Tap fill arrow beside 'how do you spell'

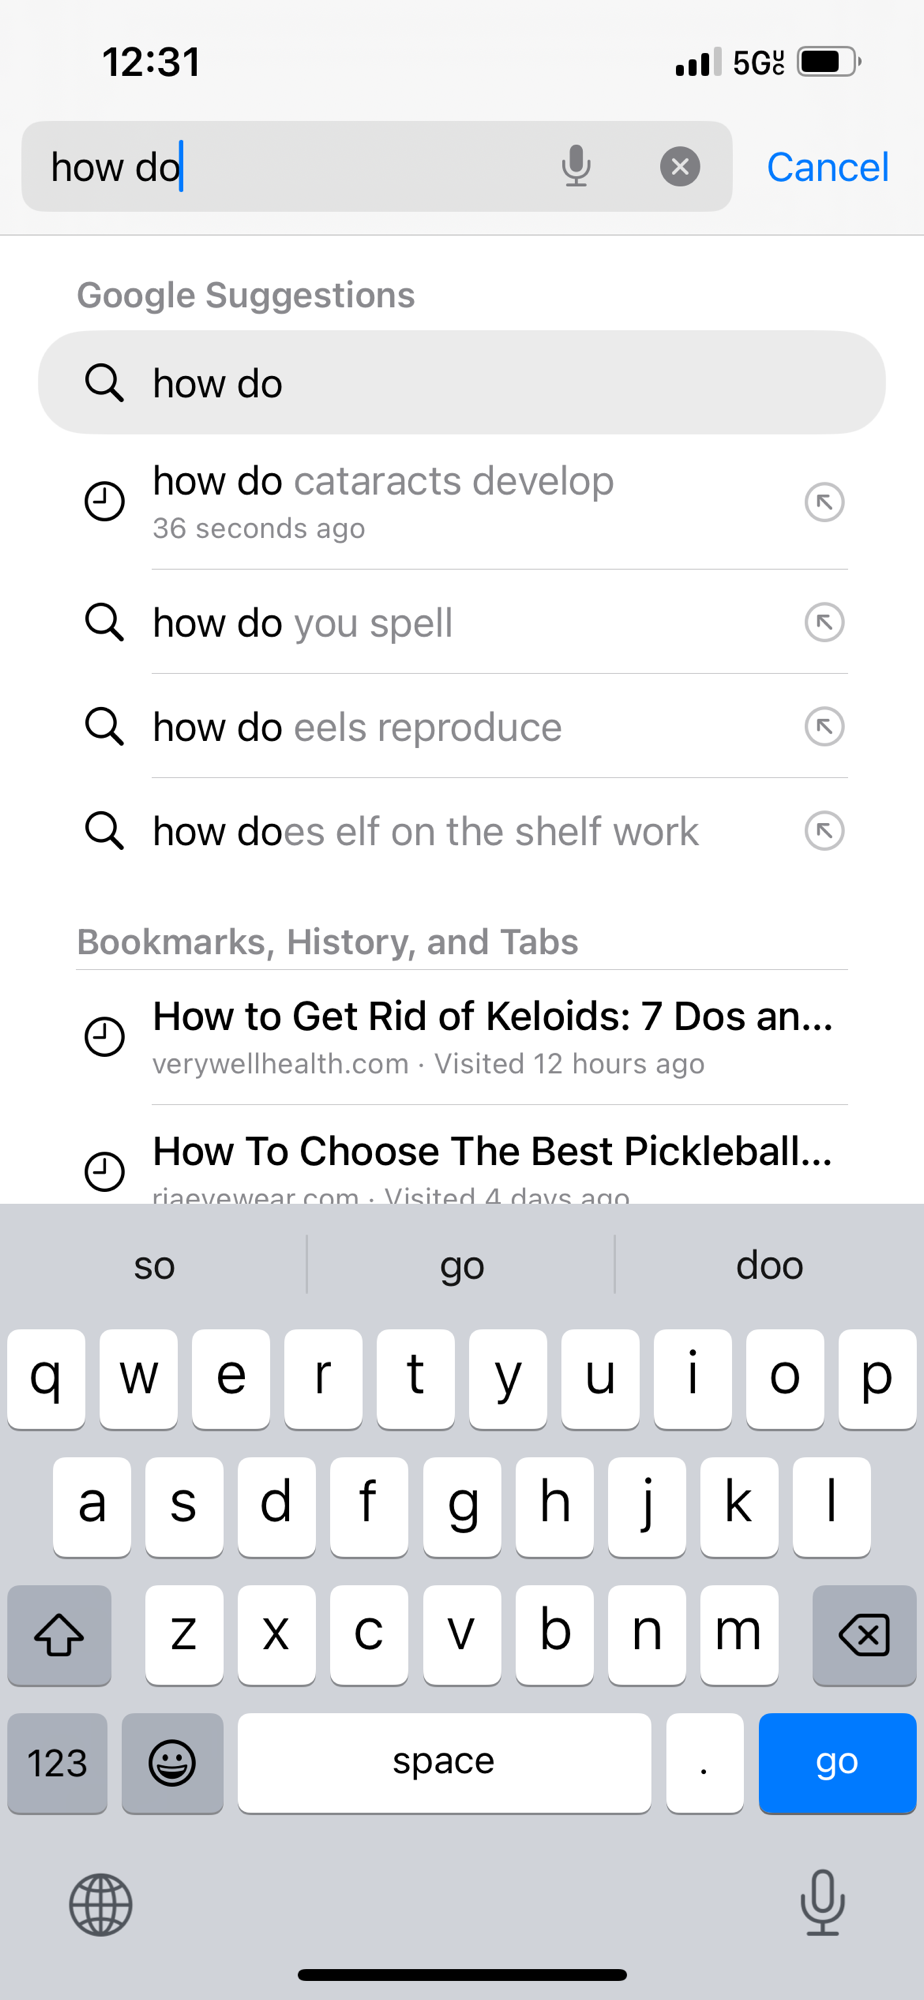(824, 623)
